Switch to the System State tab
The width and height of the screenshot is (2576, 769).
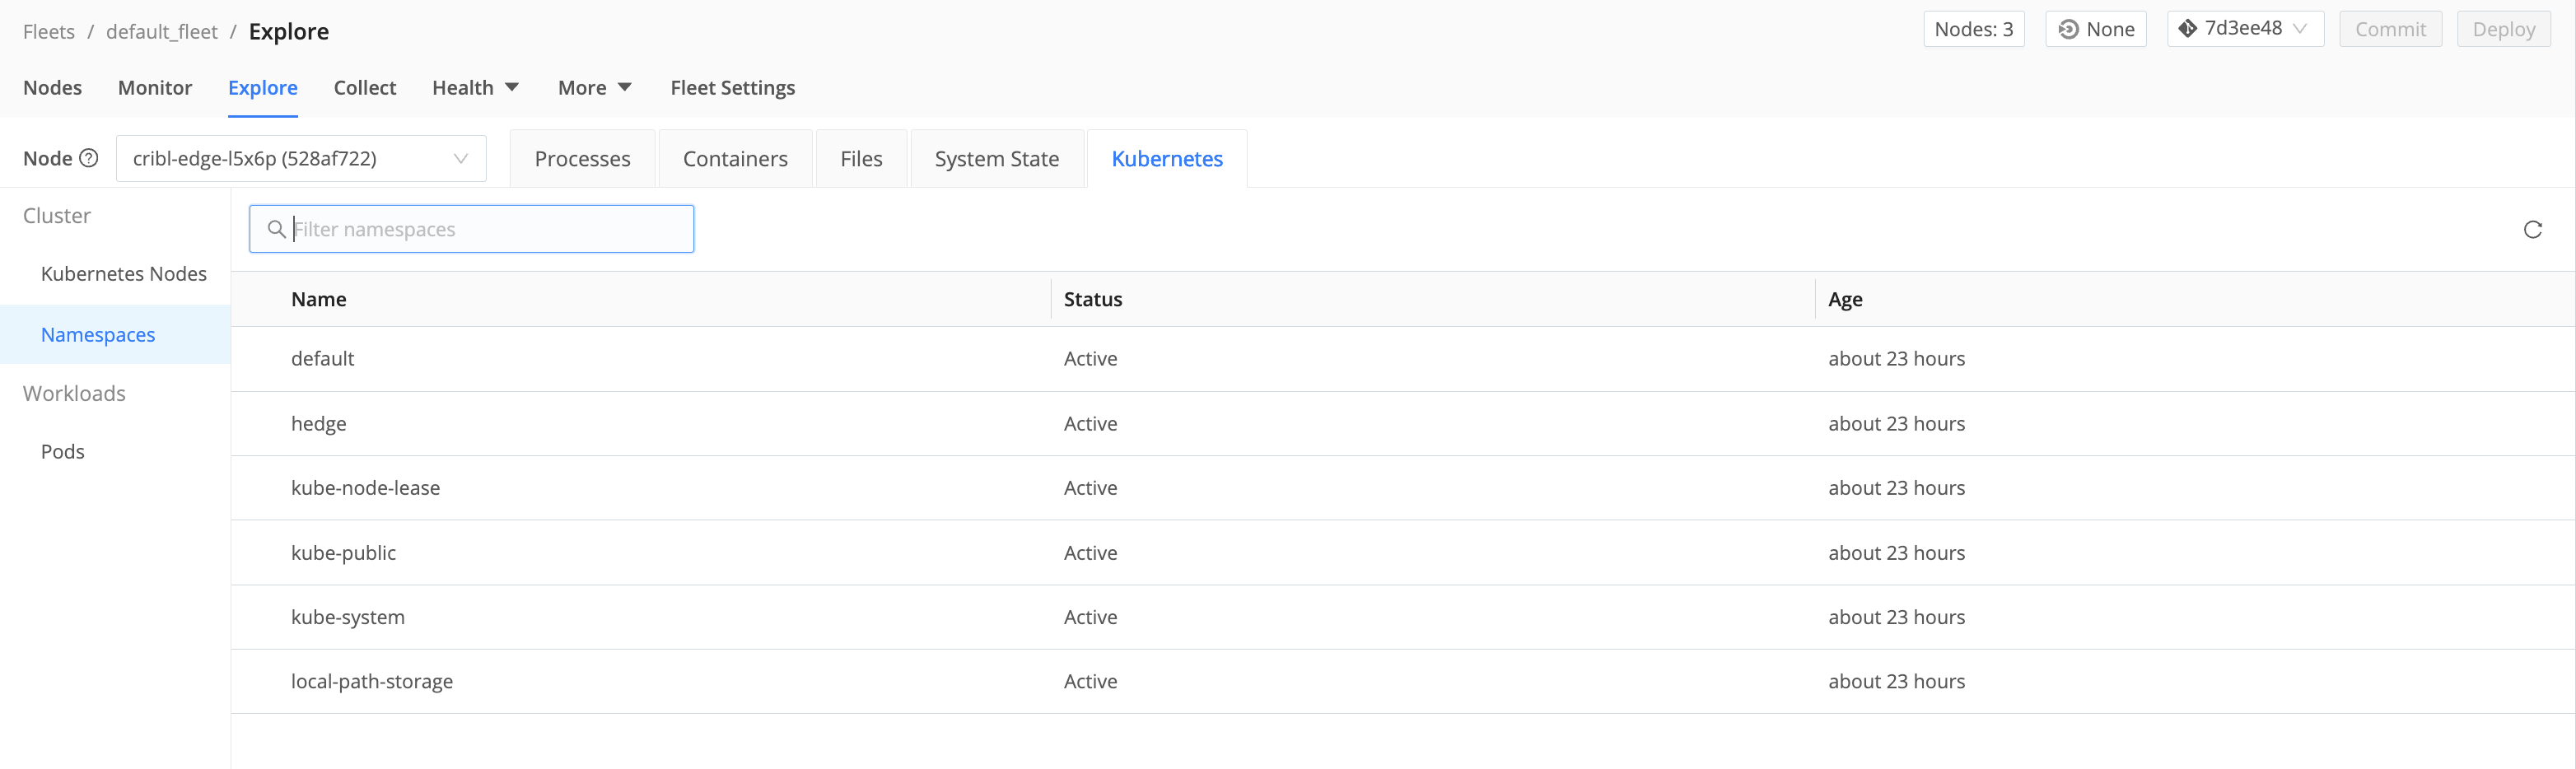tap(997, 158)
